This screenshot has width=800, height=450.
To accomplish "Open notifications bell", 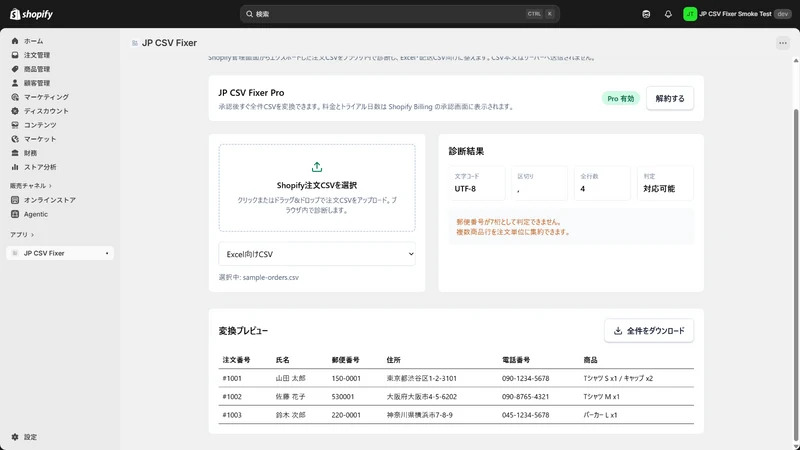I will pos(668,14).
